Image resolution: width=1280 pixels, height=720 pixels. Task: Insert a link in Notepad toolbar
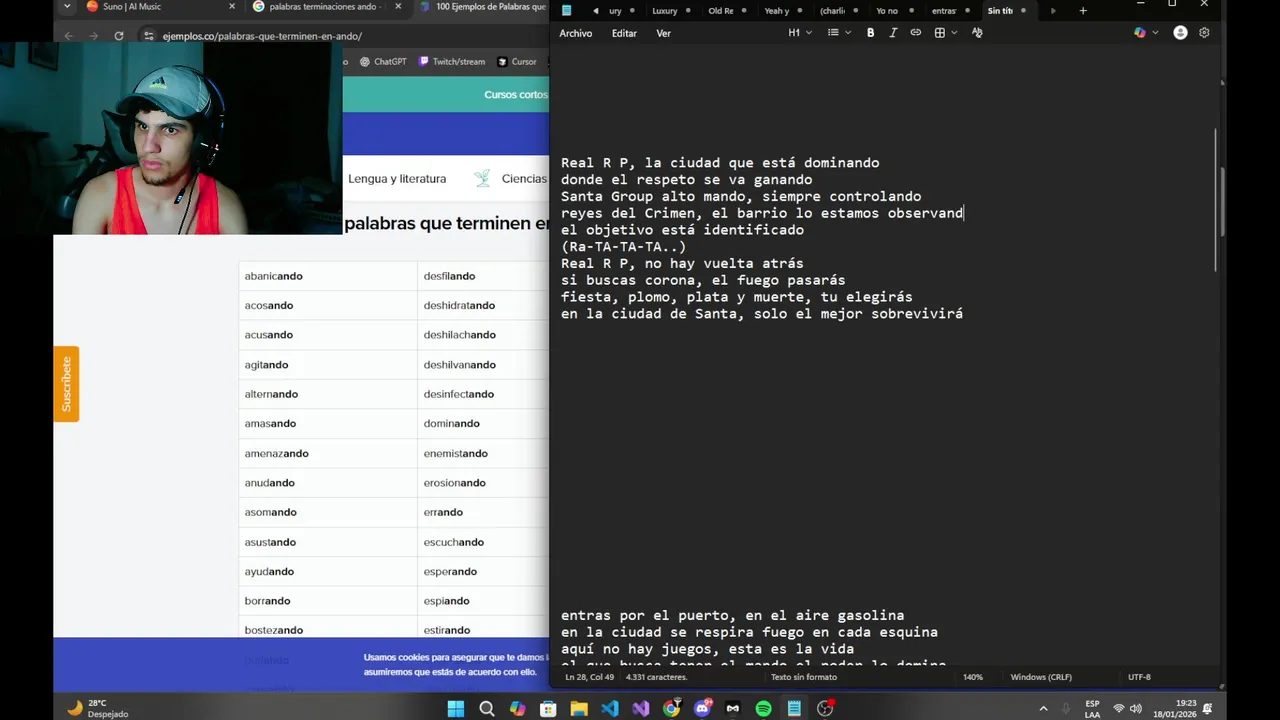click(915, 33)
